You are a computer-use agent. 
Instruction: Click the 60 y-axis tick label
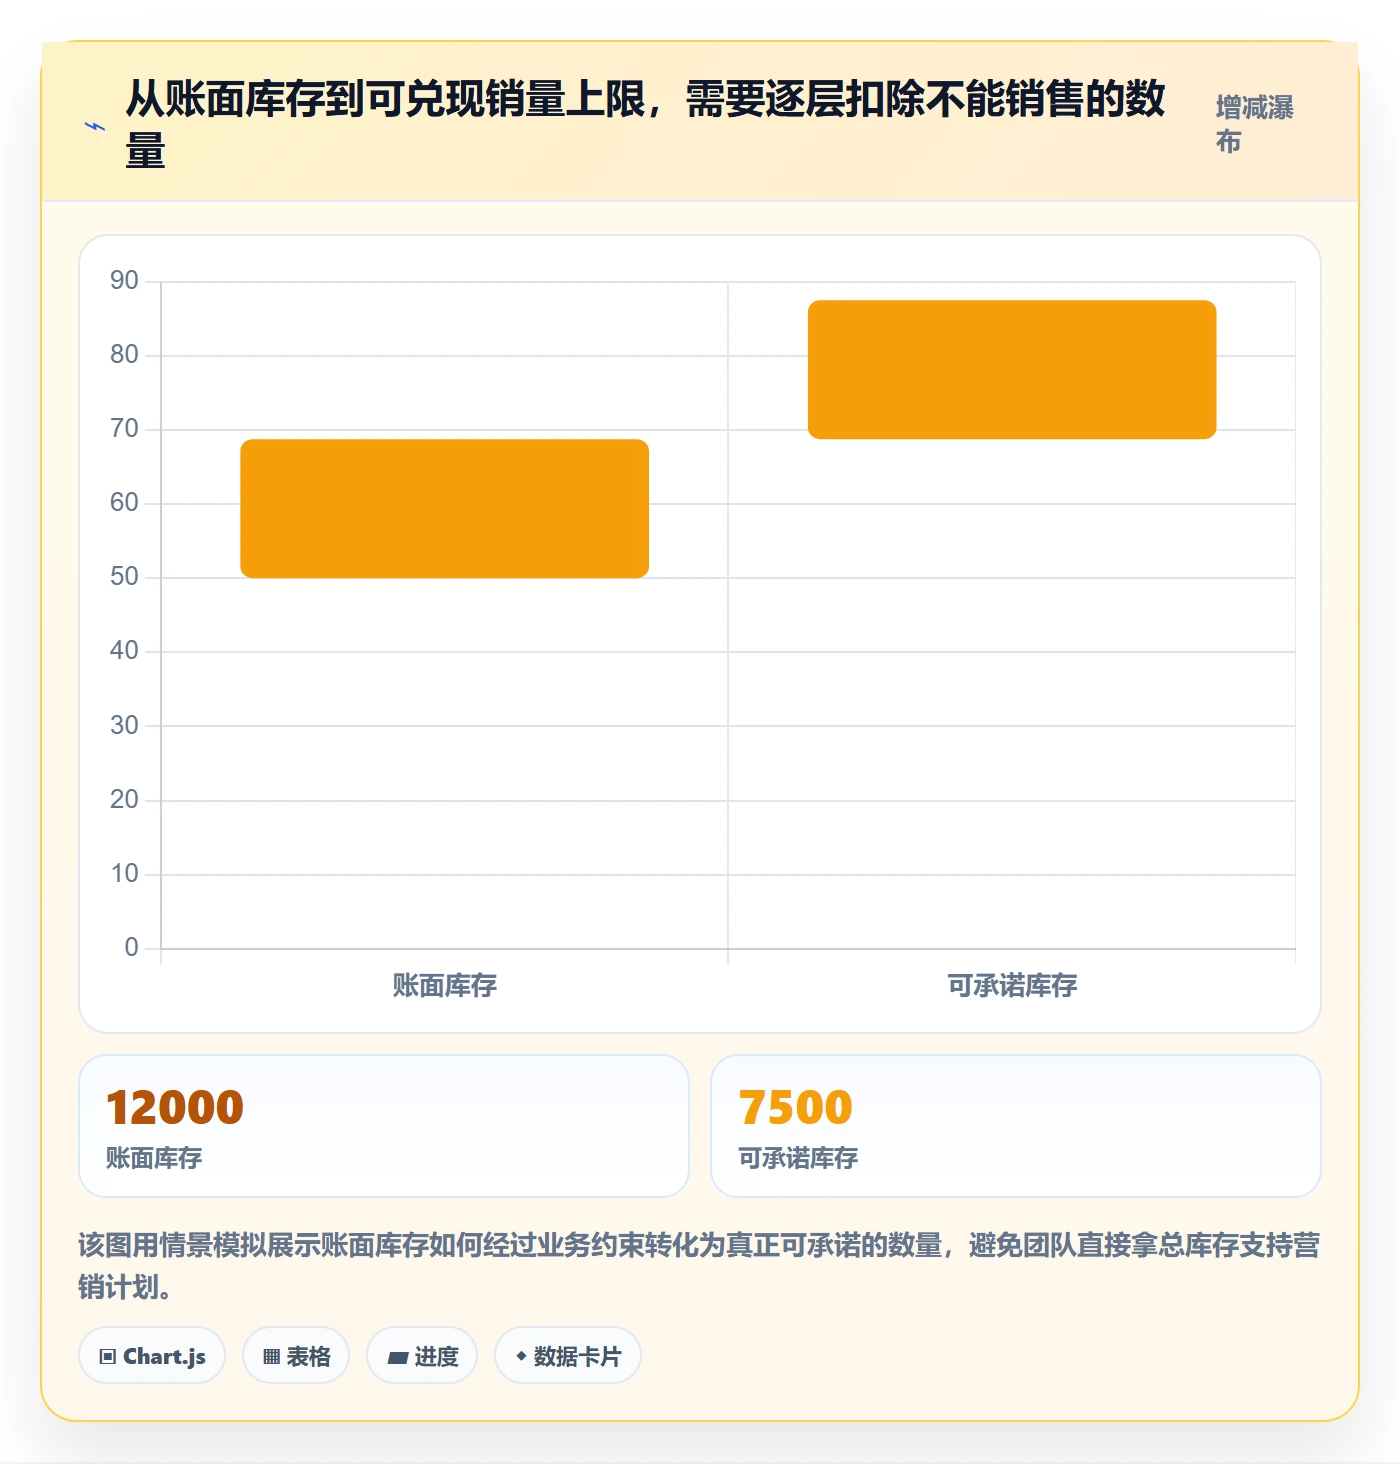pyautogui.click(x=124, y=502)
